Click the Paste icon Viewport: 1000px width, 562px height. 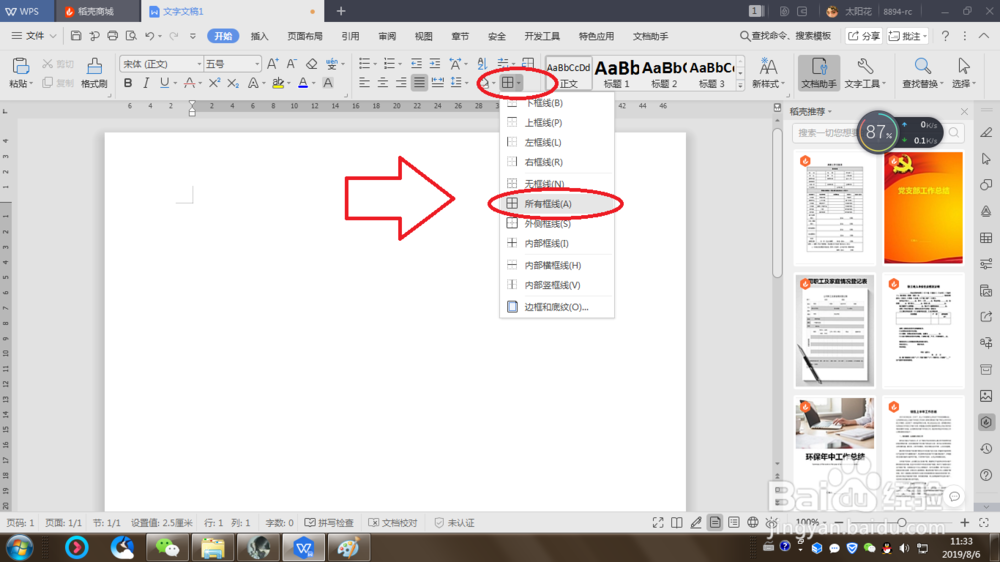[20, 66]
